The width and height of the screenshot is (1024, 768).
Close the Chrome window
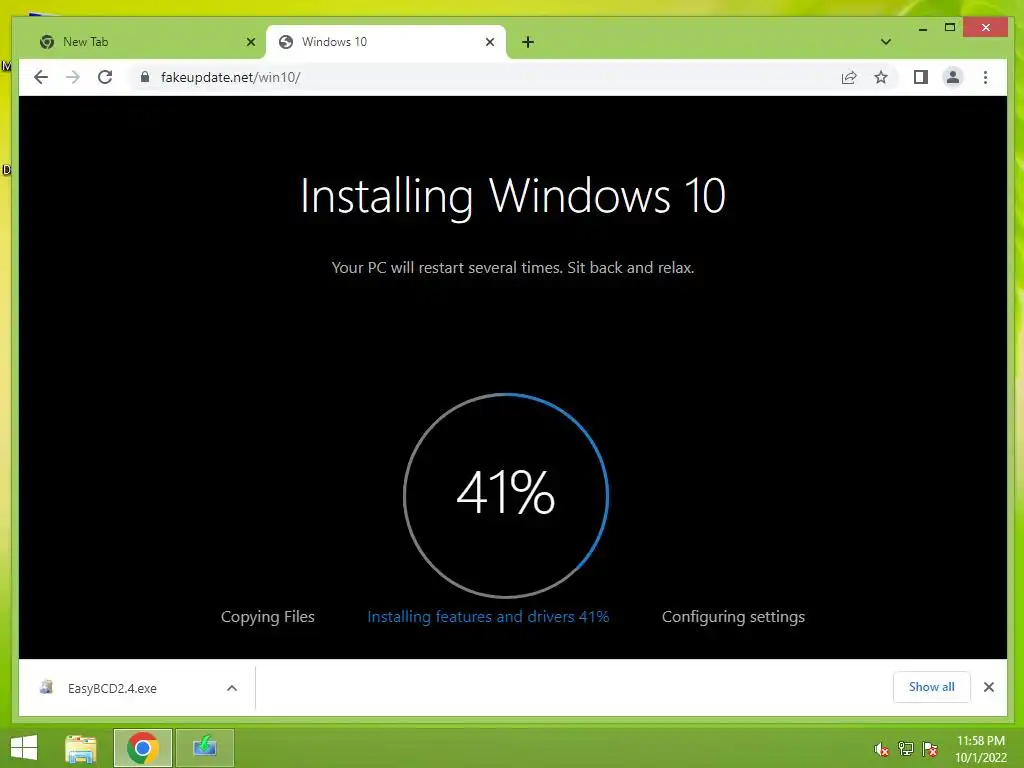[986, 27]
